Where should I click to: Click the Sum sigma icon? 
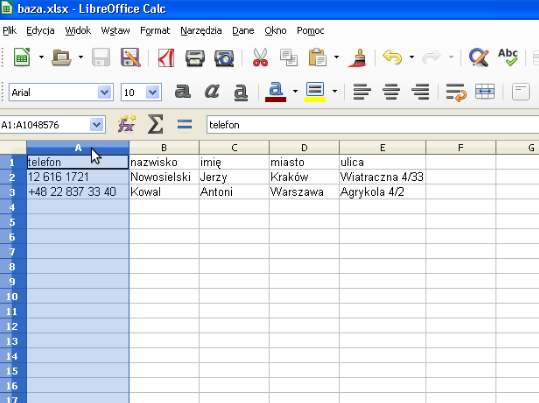pyautogui.click(x=155, y=124)
